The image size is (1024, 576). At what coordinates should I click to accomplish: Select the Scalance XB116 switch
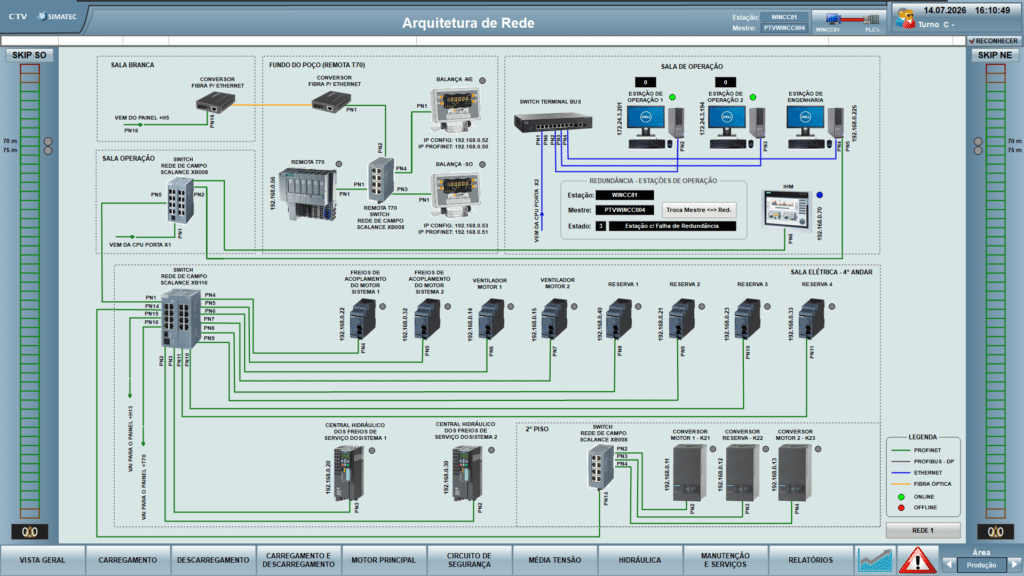(x=181, y=319)
